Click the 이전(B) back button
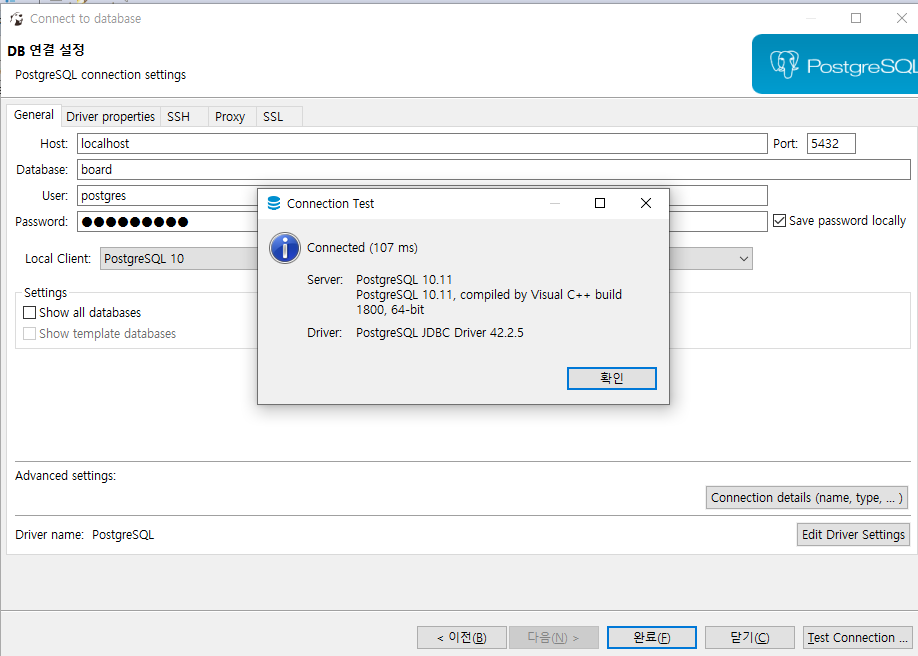 (x=461, y=637)
